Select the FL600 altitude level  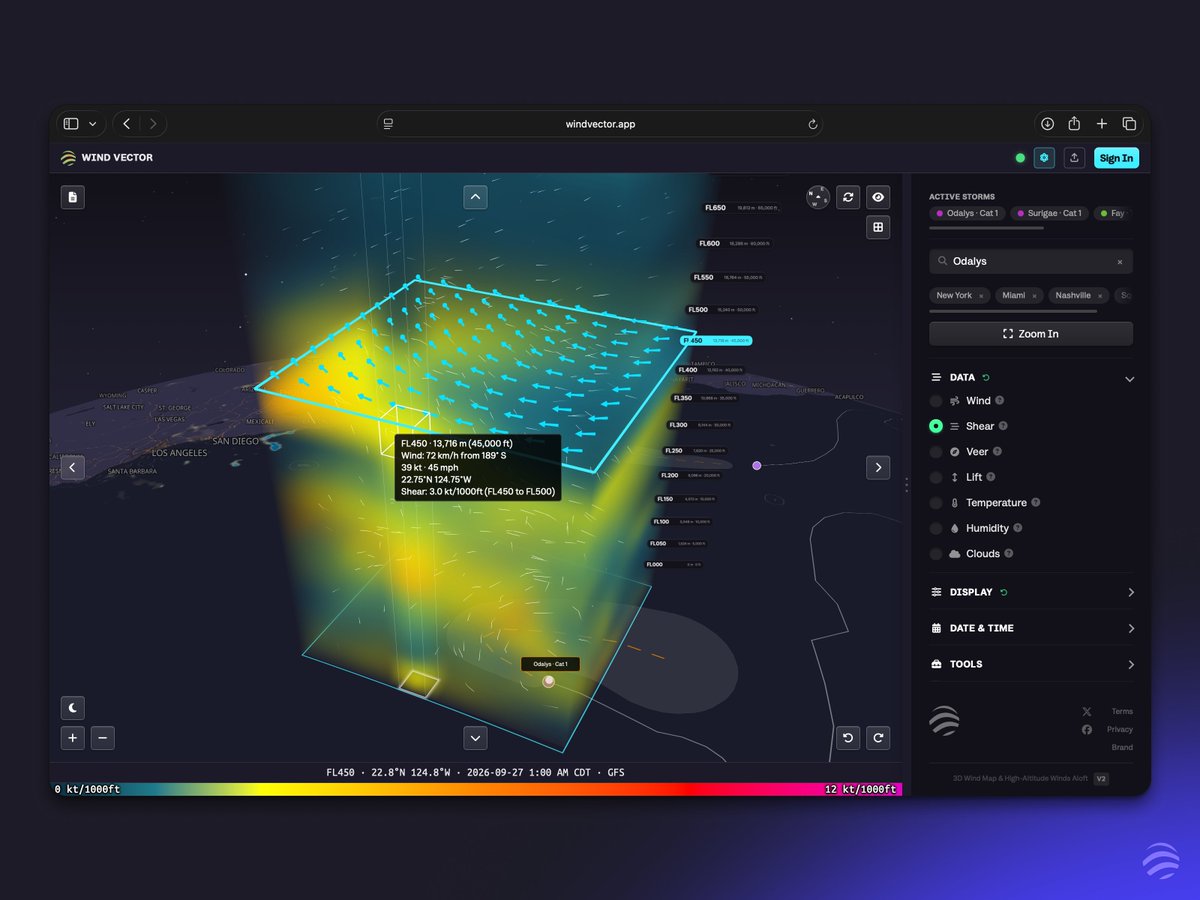pos(735,243)
